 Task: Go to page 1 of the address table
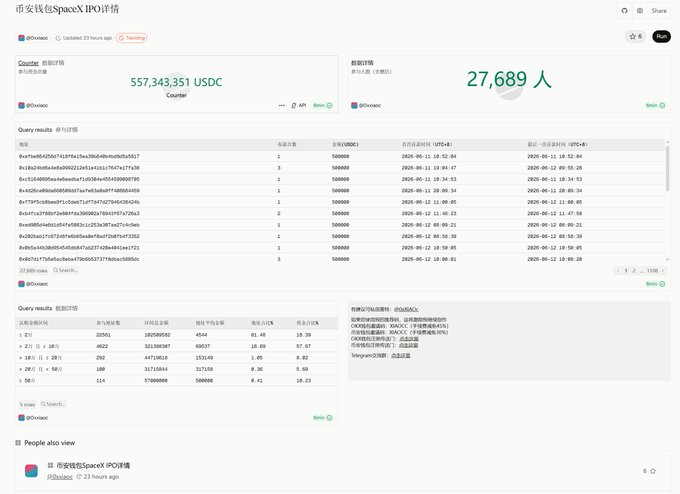click(x=626, y=271)
